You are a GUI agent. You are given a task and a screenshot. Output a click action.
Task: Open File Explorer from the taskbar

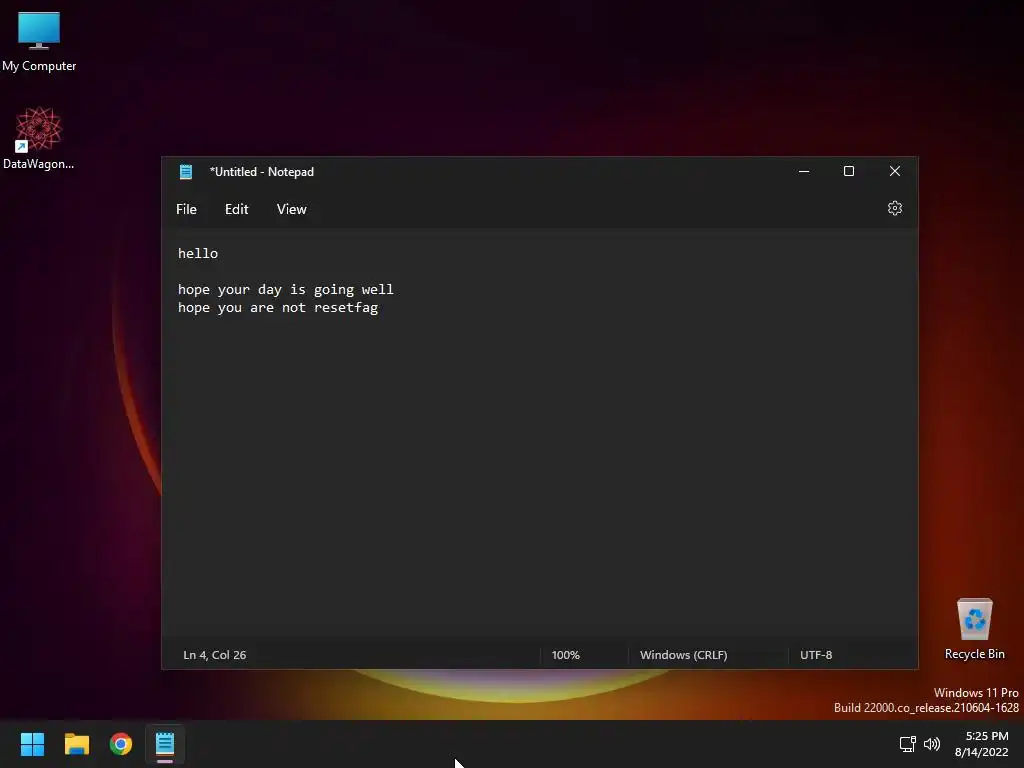pyautogui.click(x=76, y=744)
